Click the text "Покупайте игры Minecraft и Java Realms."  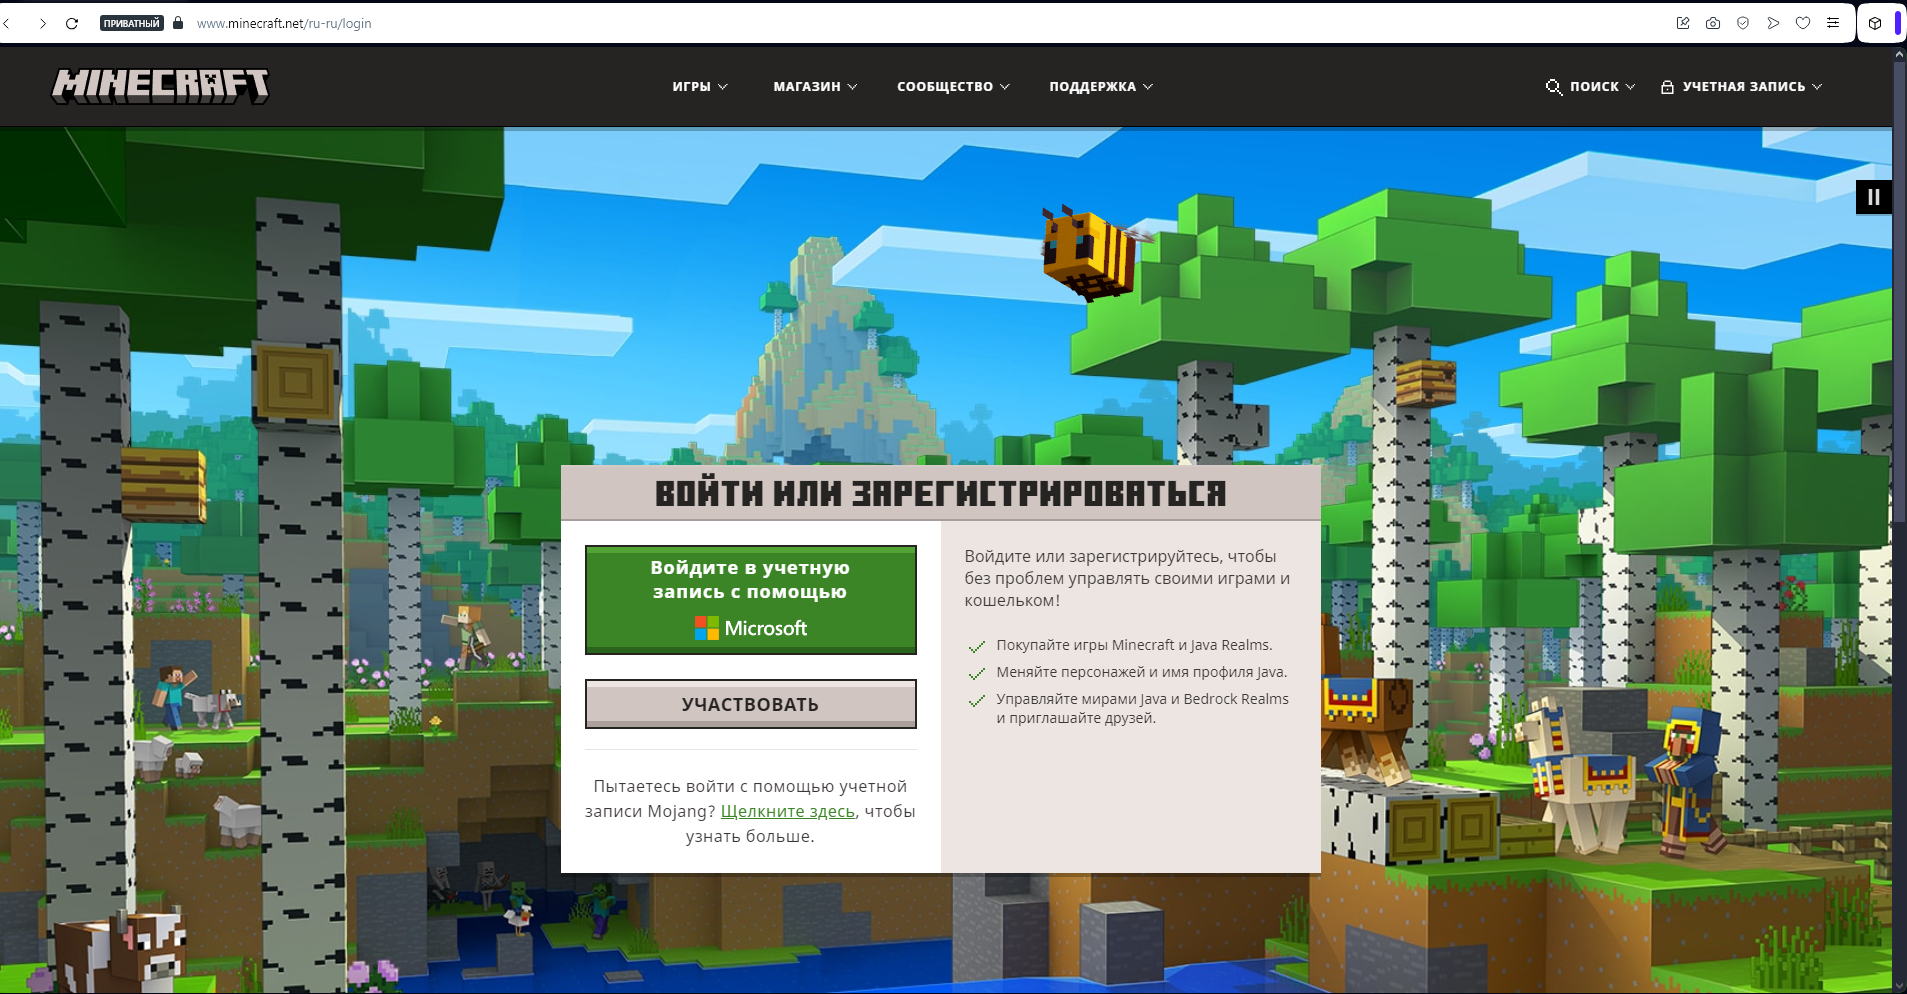1134,645
